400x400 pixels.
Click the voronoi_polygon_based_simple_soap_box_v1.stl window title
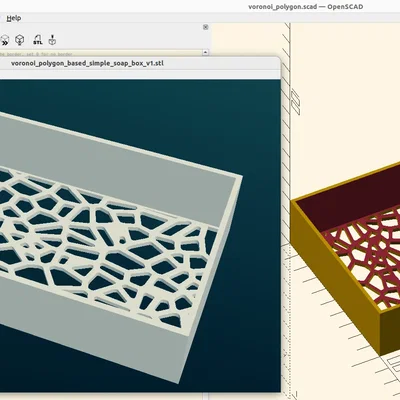(87, 63)
